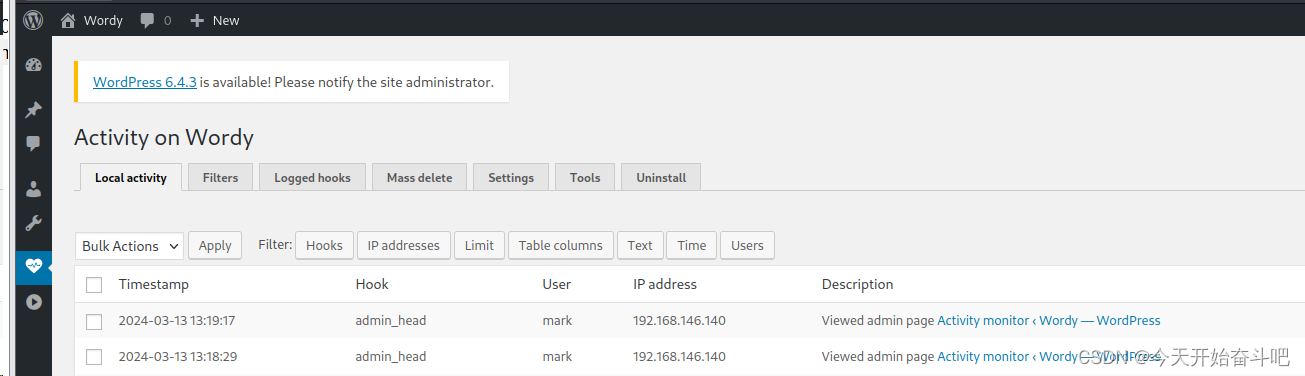Follow the WordPress 6.4.3 link
Viewport: 1305px width, 376px height.
(x=144, y=82)
